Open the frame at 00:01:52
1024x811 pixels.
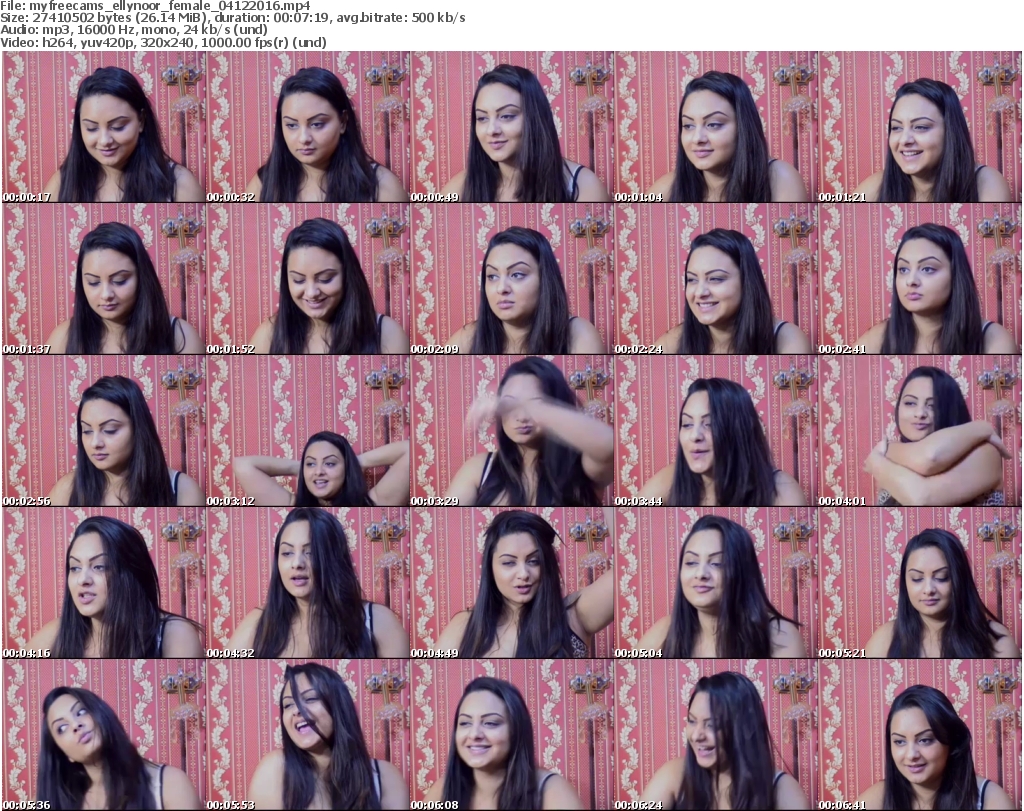click(x=308, y=279)
